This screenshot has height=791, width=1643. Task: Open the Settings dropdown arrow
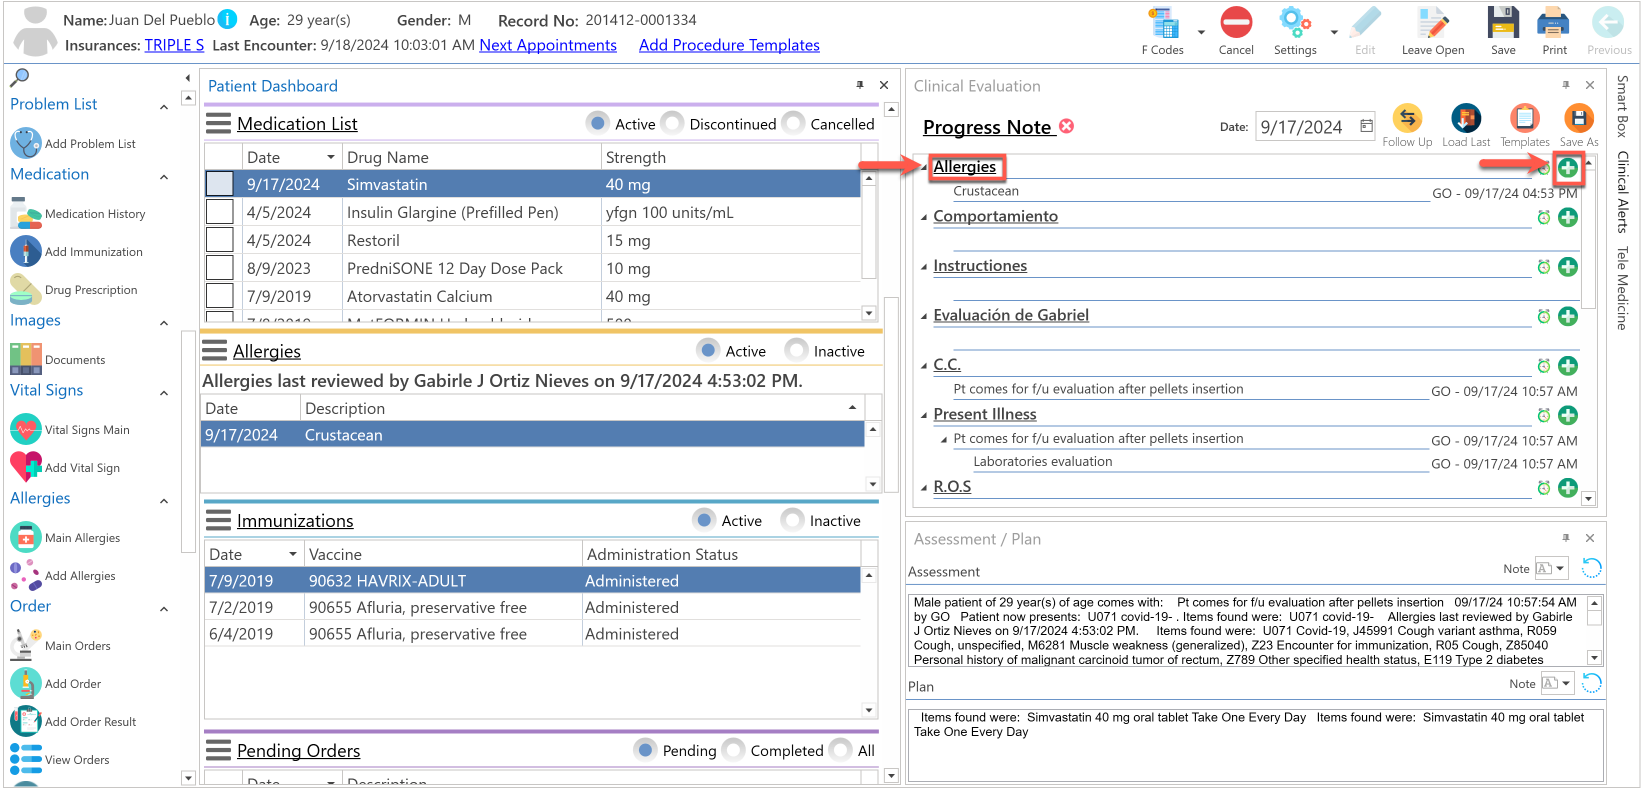point(1334,32)
